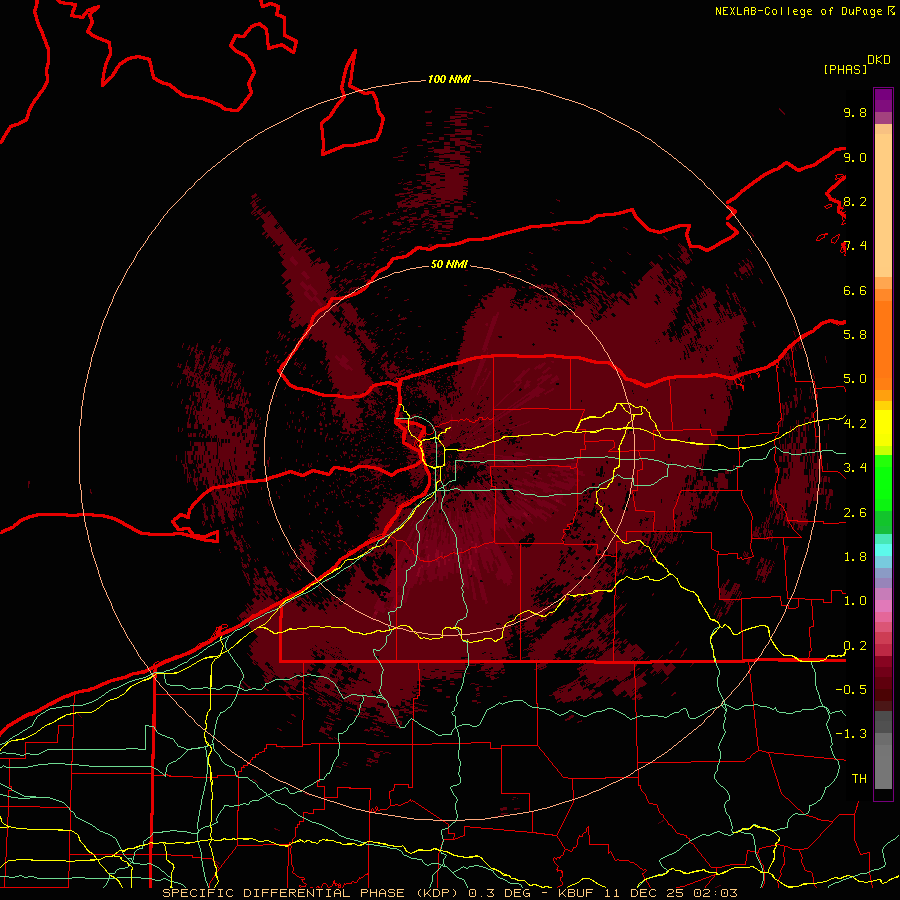
Task: Select the 4.2 scale label
Action: pos(855,424)
